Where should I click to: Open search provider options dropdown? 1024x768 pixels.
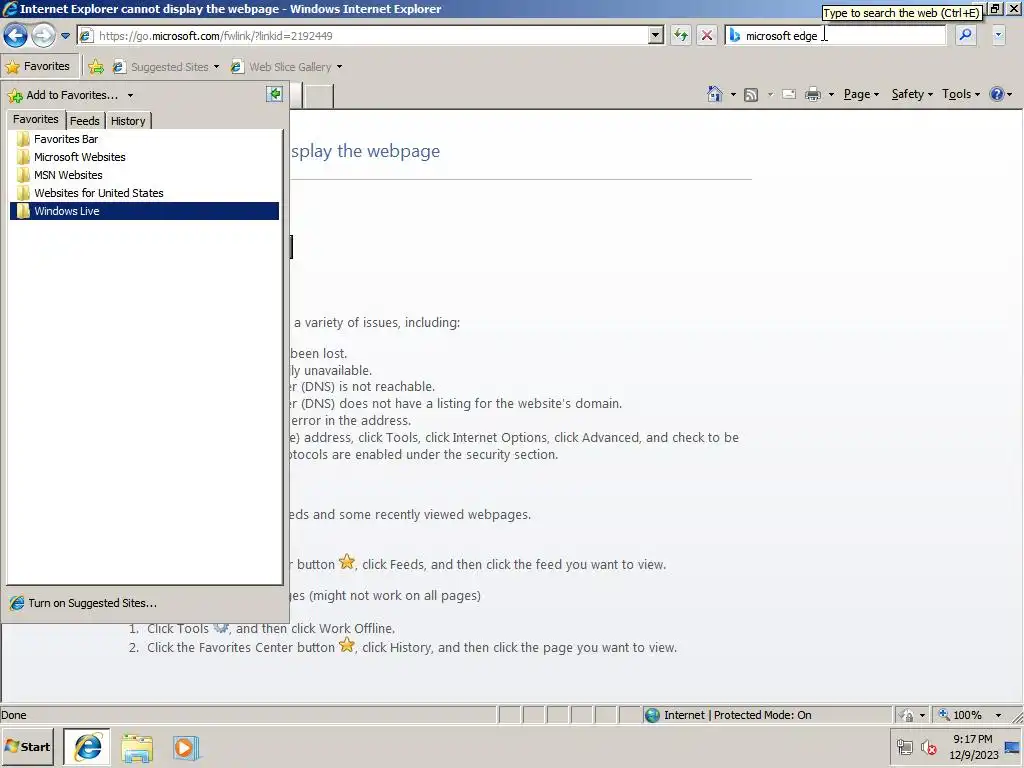[998, 36]
